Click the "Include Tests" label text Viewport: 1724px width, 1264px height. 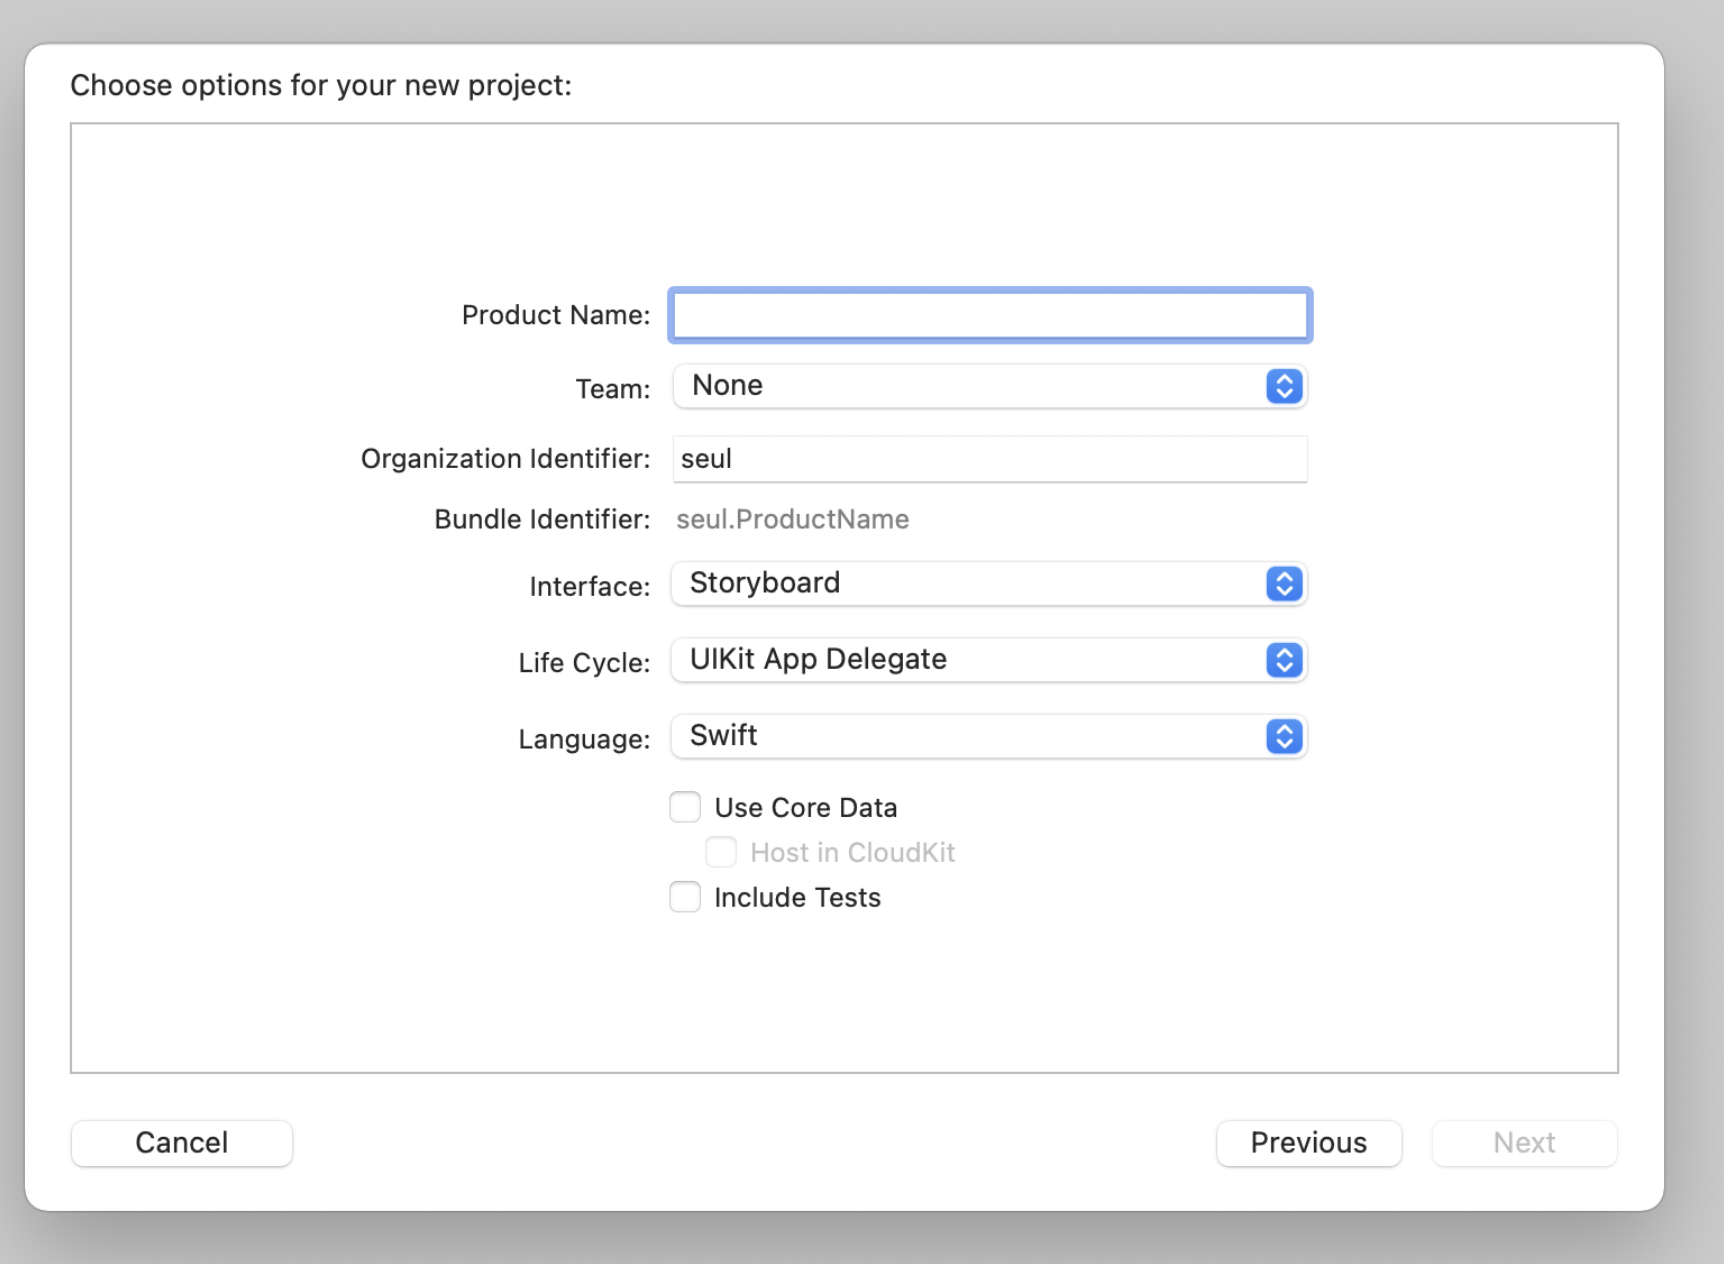pos(797,898)
